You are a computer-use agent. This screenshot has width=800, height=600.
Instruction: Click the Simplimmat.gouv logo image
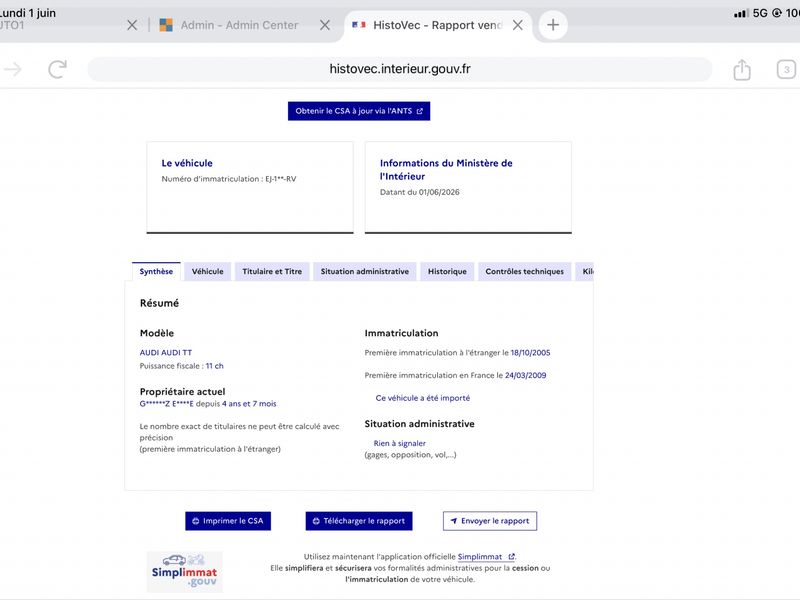(185, 571)
